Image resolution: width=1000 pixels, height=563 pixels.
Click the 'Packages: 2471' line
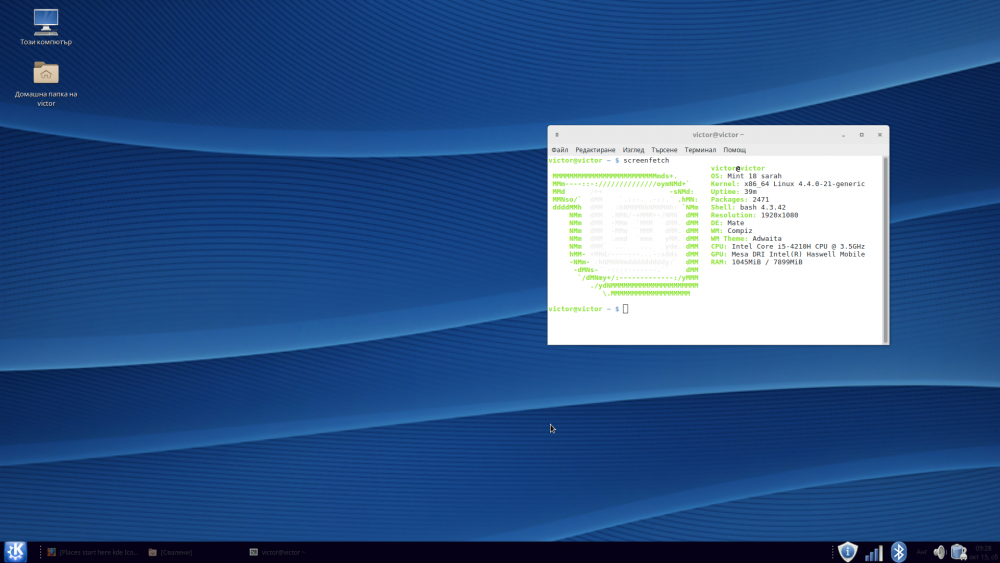(x=740, y=200)
